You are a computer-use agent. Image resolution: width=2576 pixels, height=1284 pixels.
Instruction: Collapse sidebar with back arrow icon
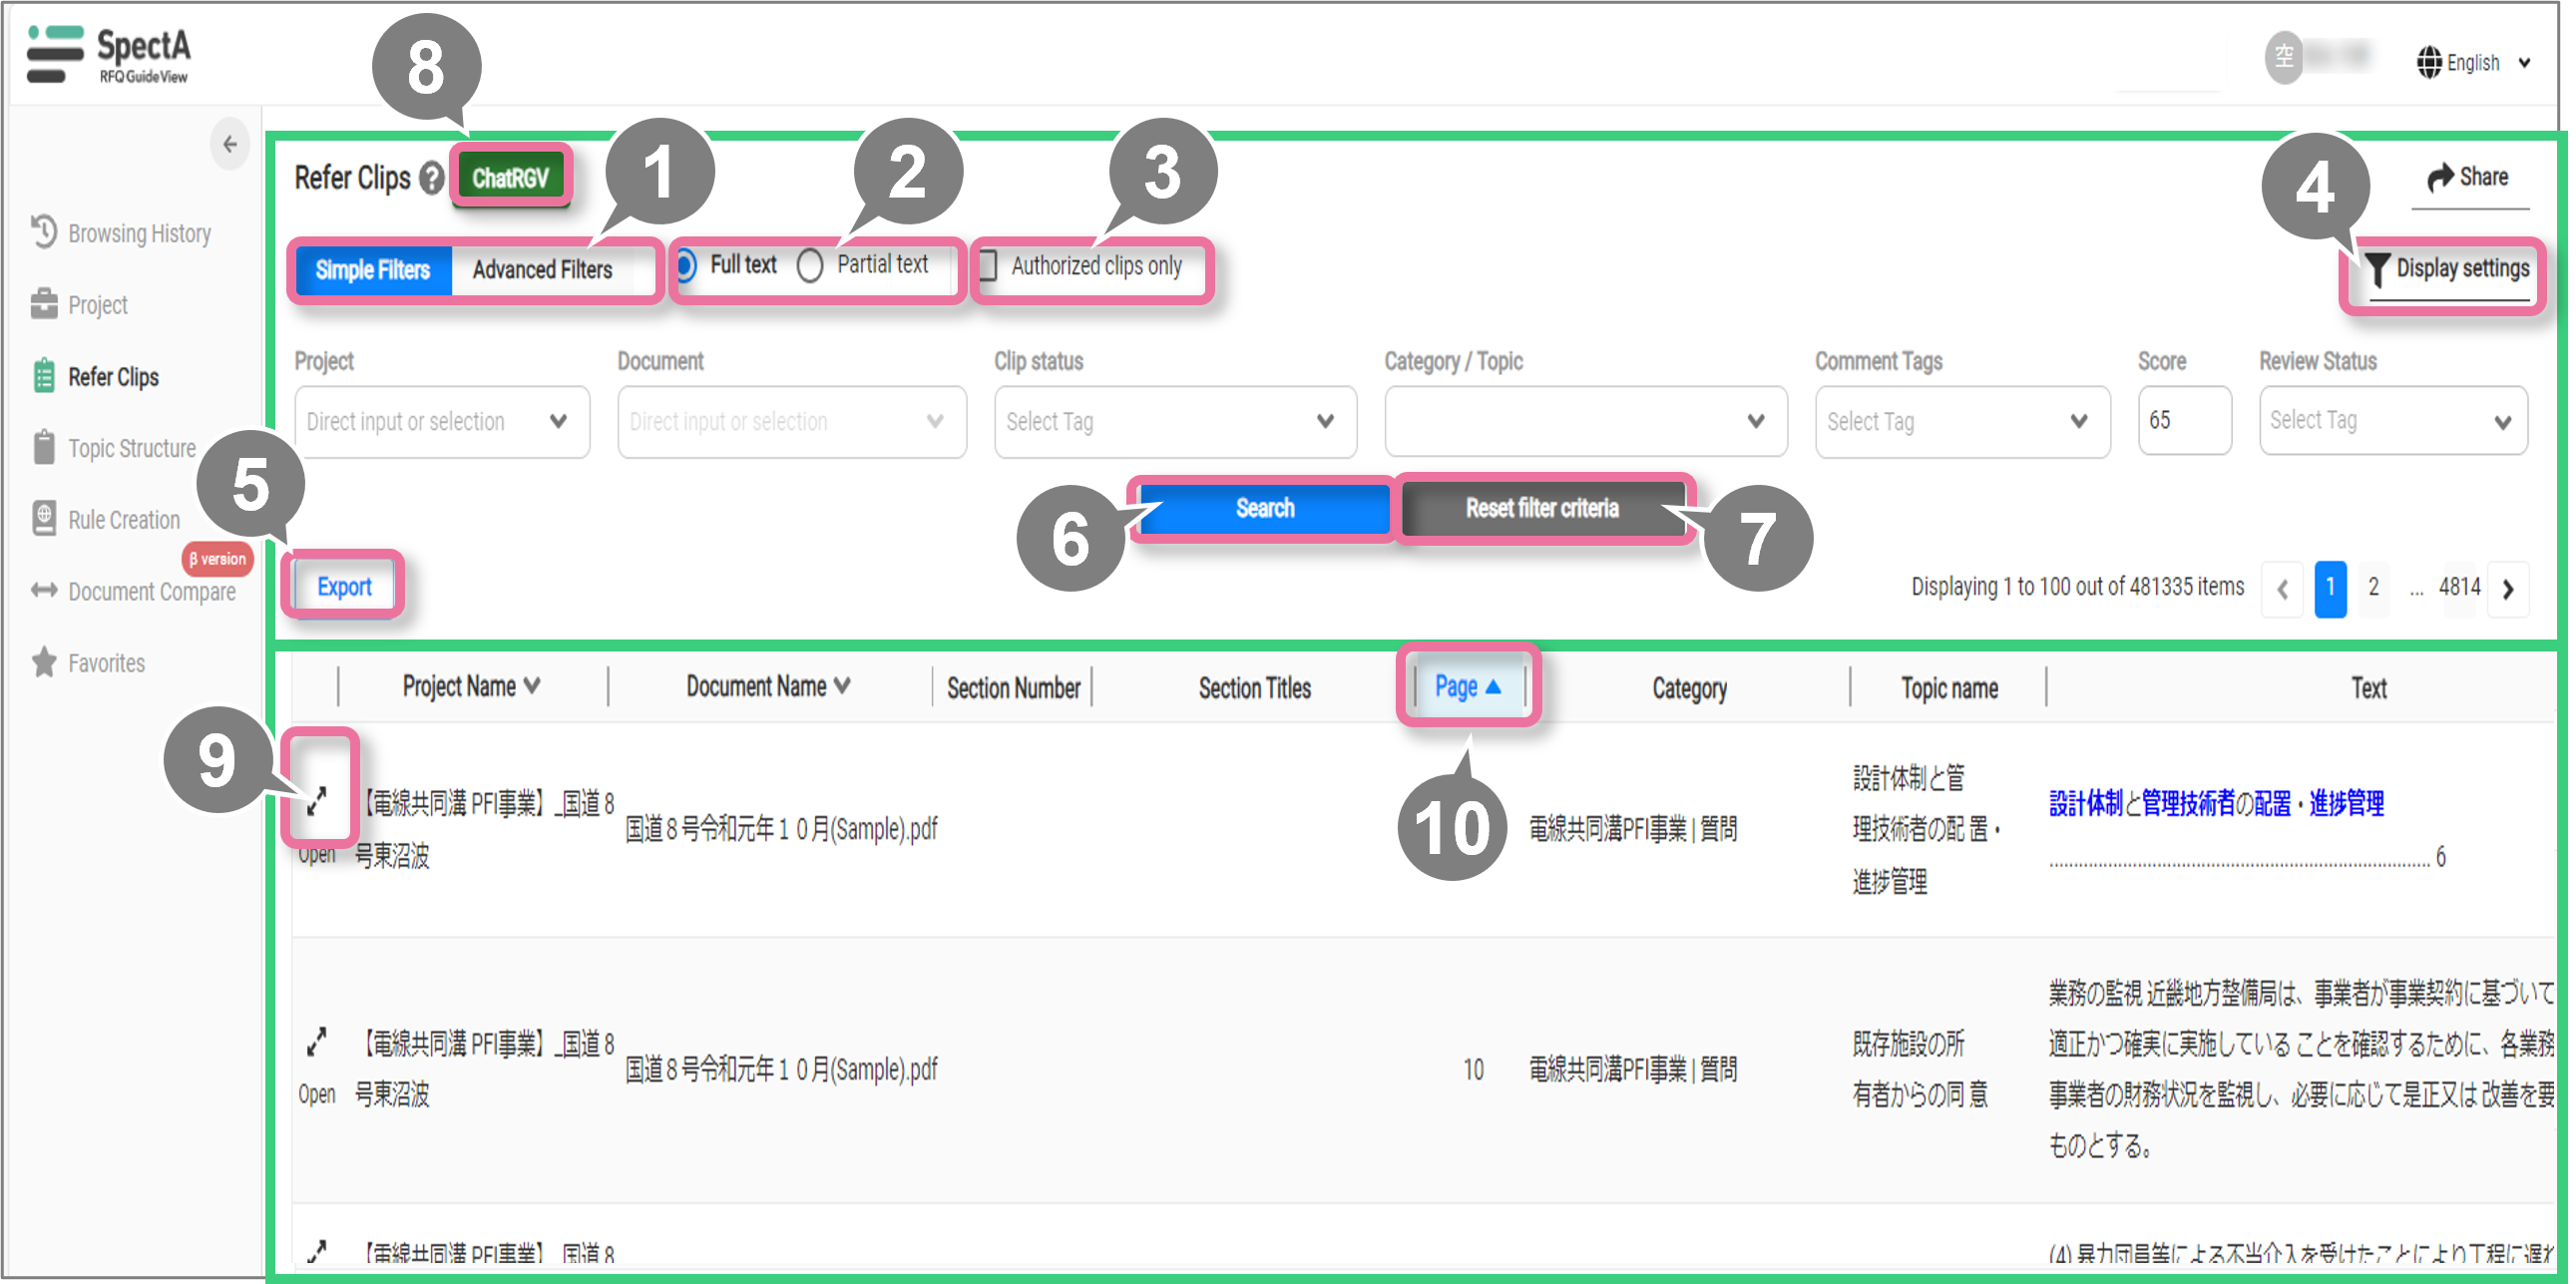pos(230,144)
